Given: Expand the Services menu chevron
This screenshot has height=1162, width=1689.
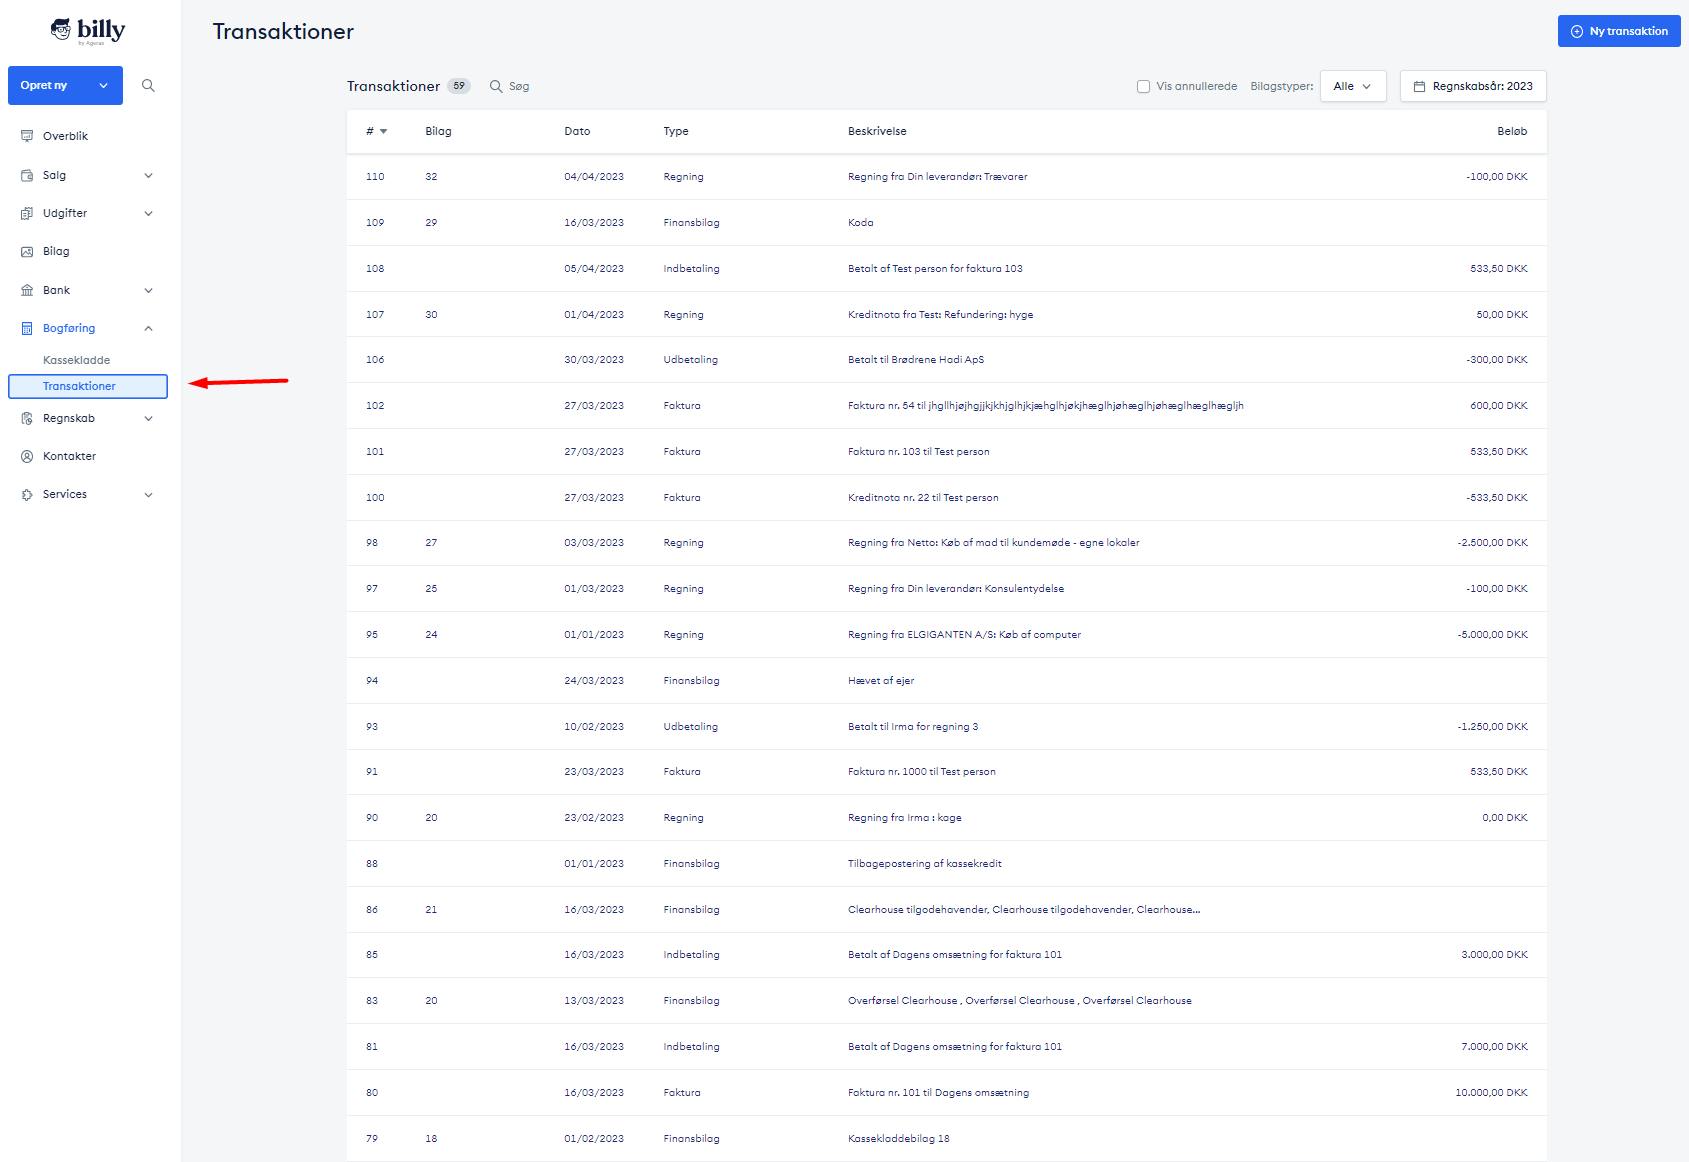Looking at the screenshot, I should point(148,494).
